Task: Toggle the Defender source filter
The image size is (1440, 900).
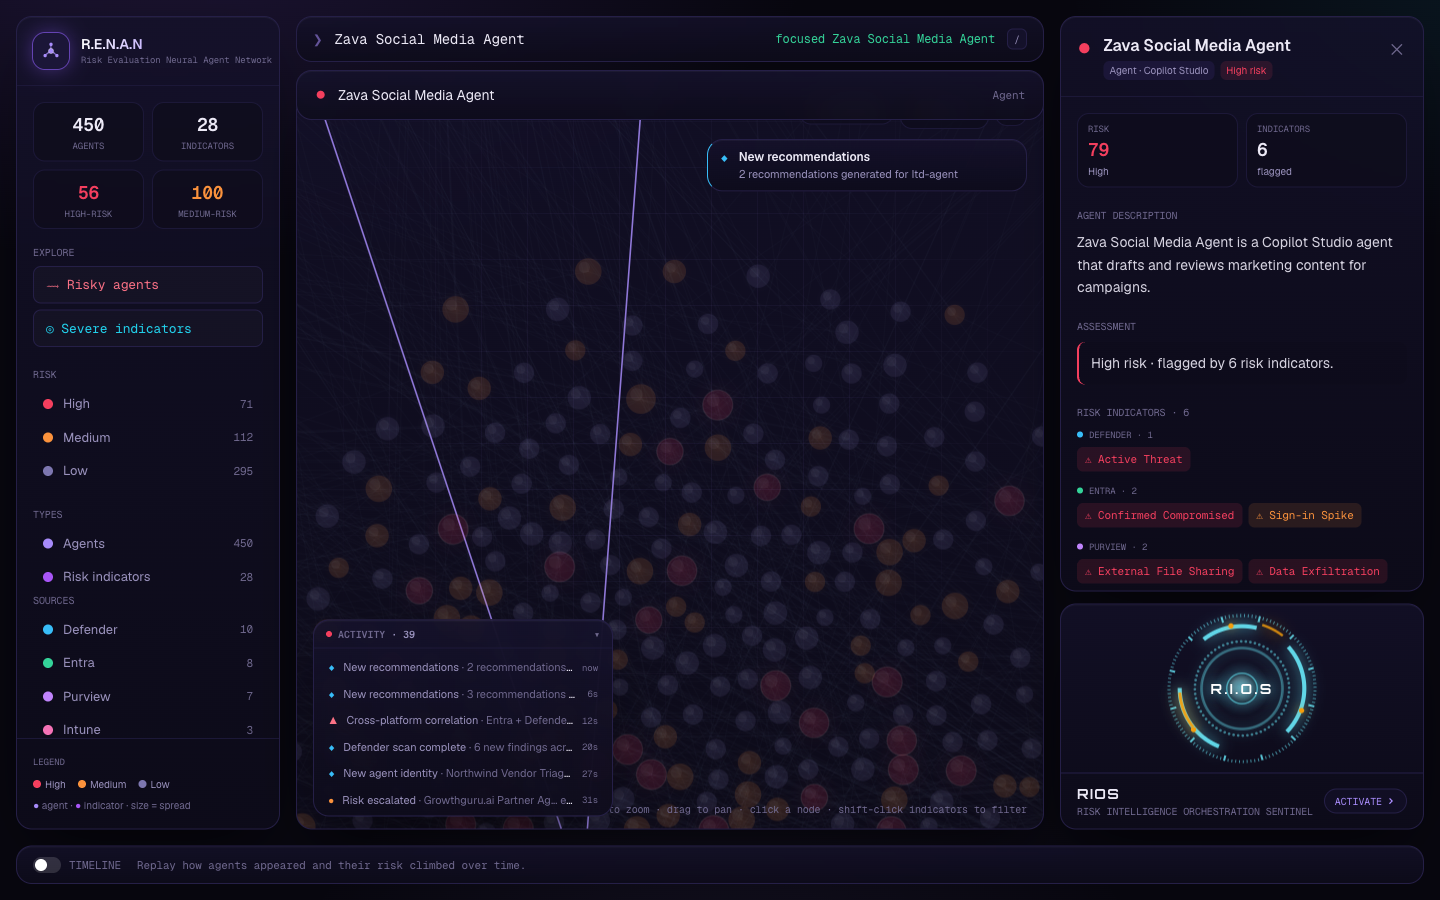Action: point(148,630)
